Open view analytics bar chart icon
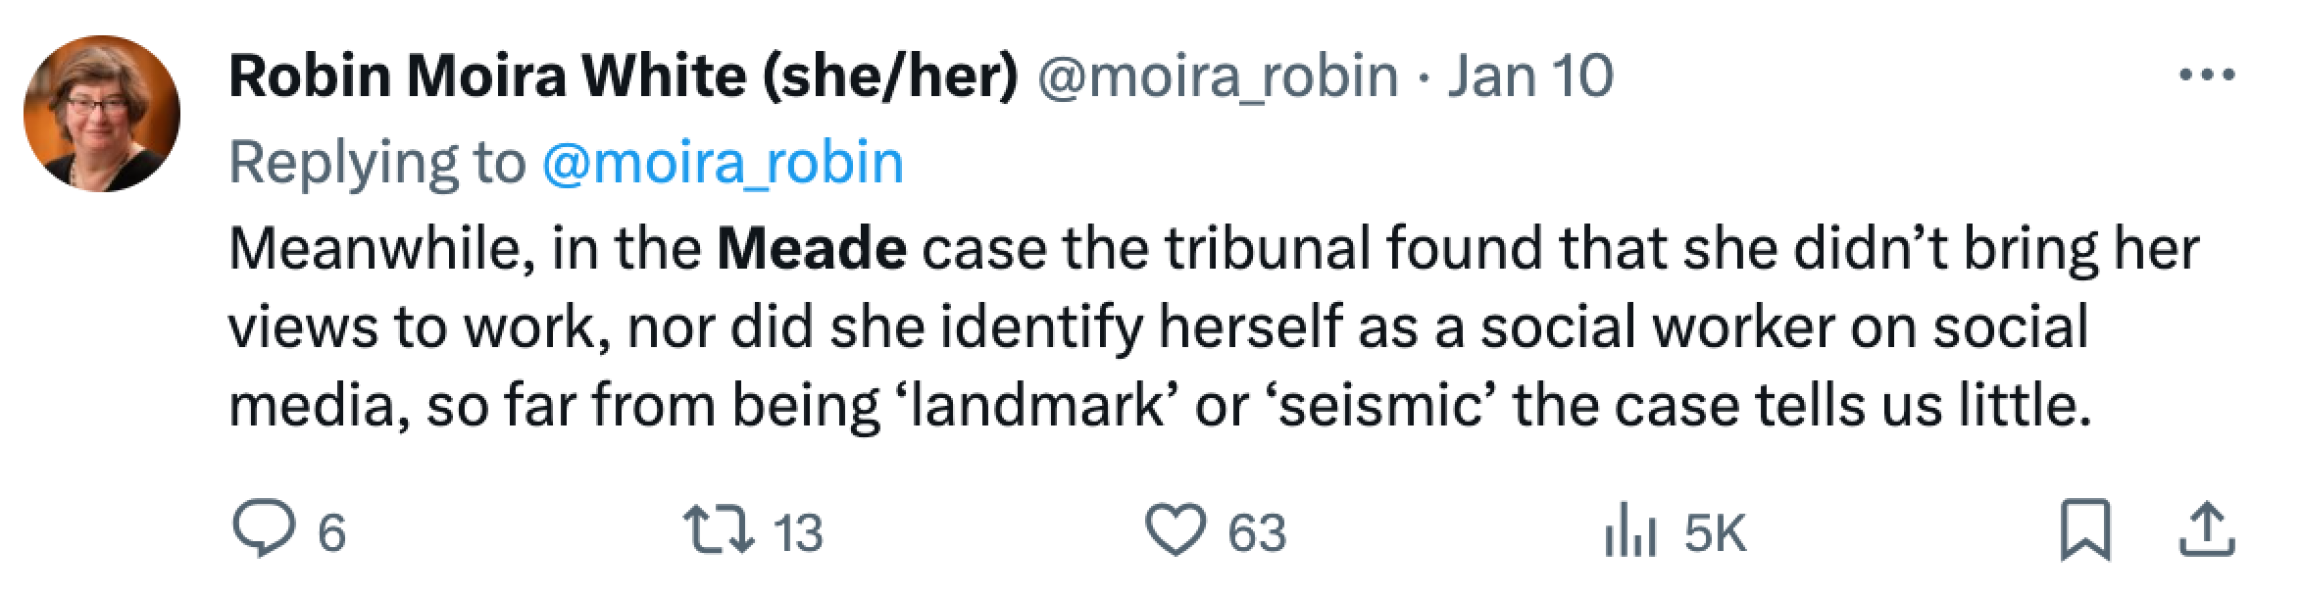Image resolution: width=2302 pixels, height=600 pixels. pyautogui.click(x=1630, y=530)
